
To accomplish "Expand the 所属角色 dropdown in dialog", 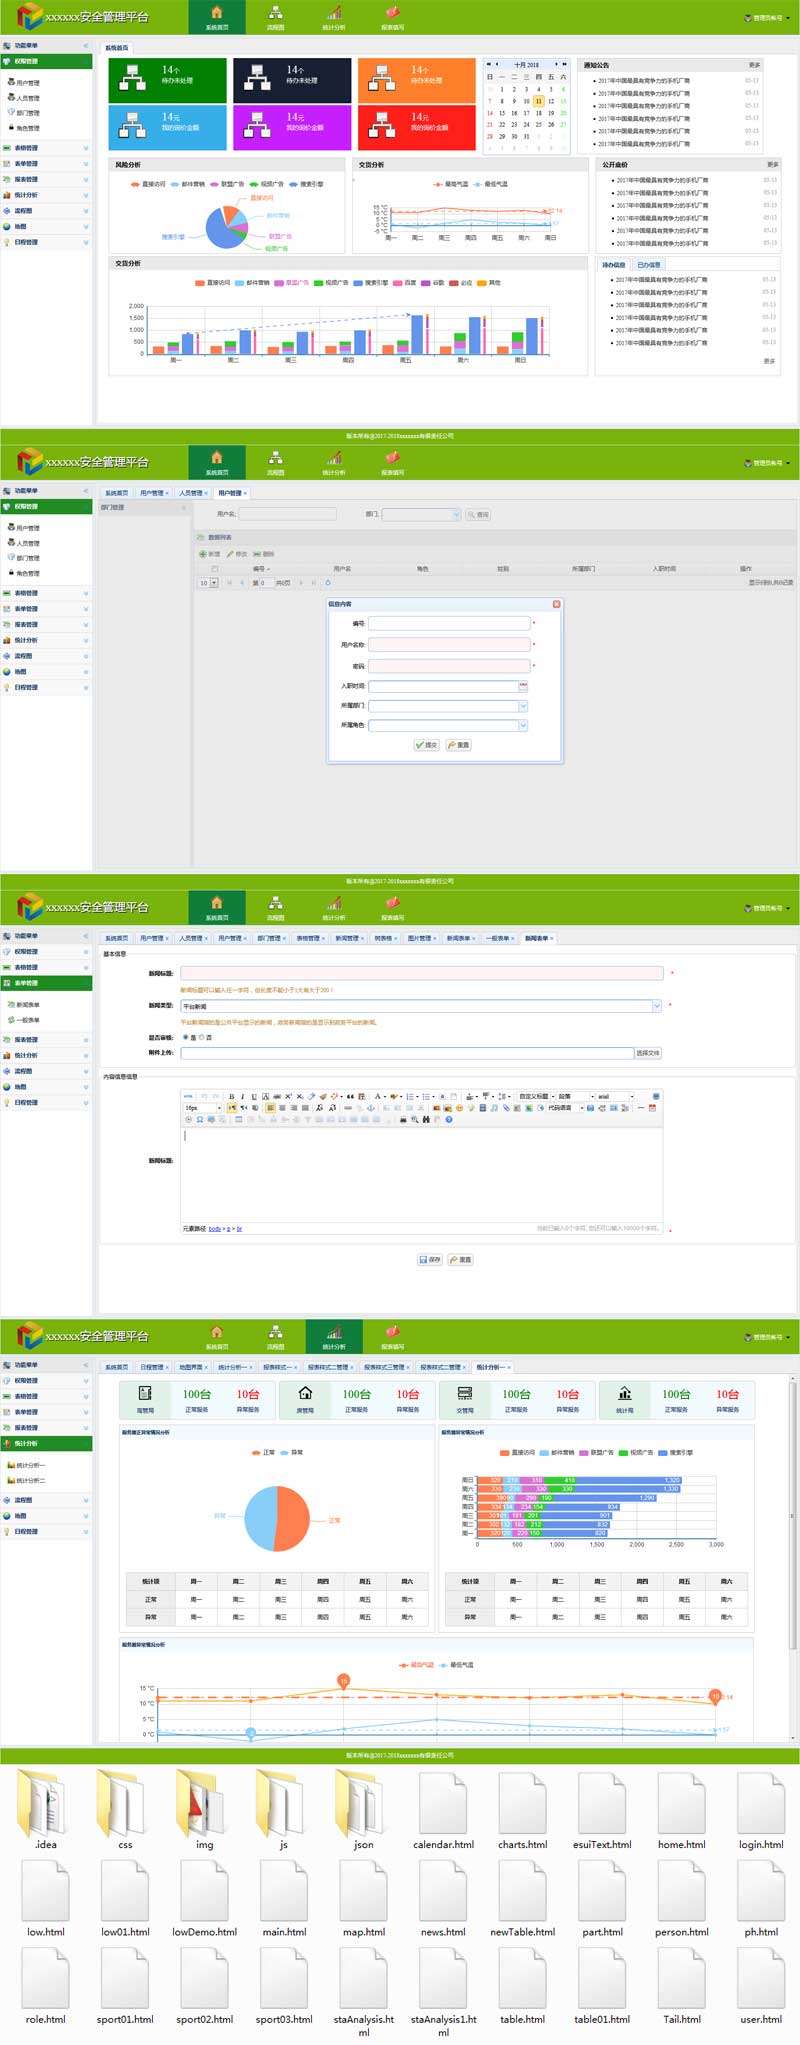I will 522,726.
